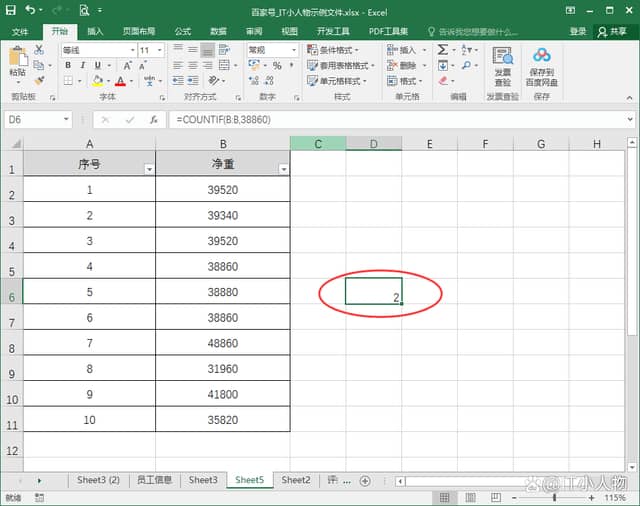Switch to the 公式 ribbon tab
640x506 pixels.
(182, 31)
